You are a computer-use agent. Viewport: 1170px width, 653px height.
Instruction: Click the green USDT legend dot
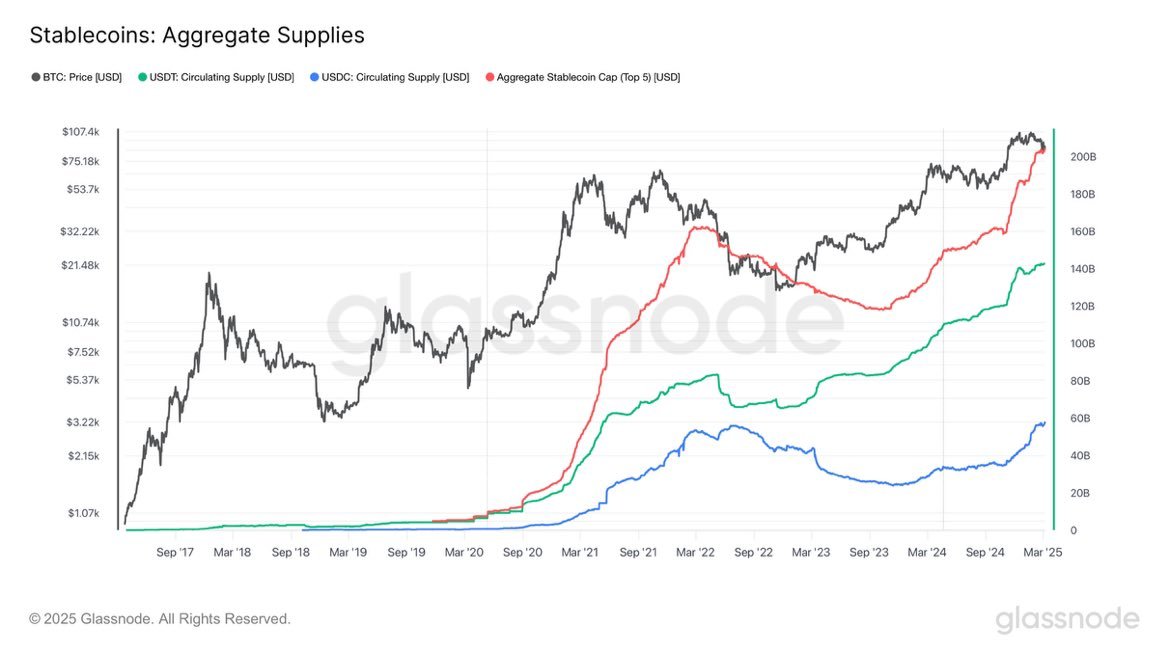coord(143,77)
